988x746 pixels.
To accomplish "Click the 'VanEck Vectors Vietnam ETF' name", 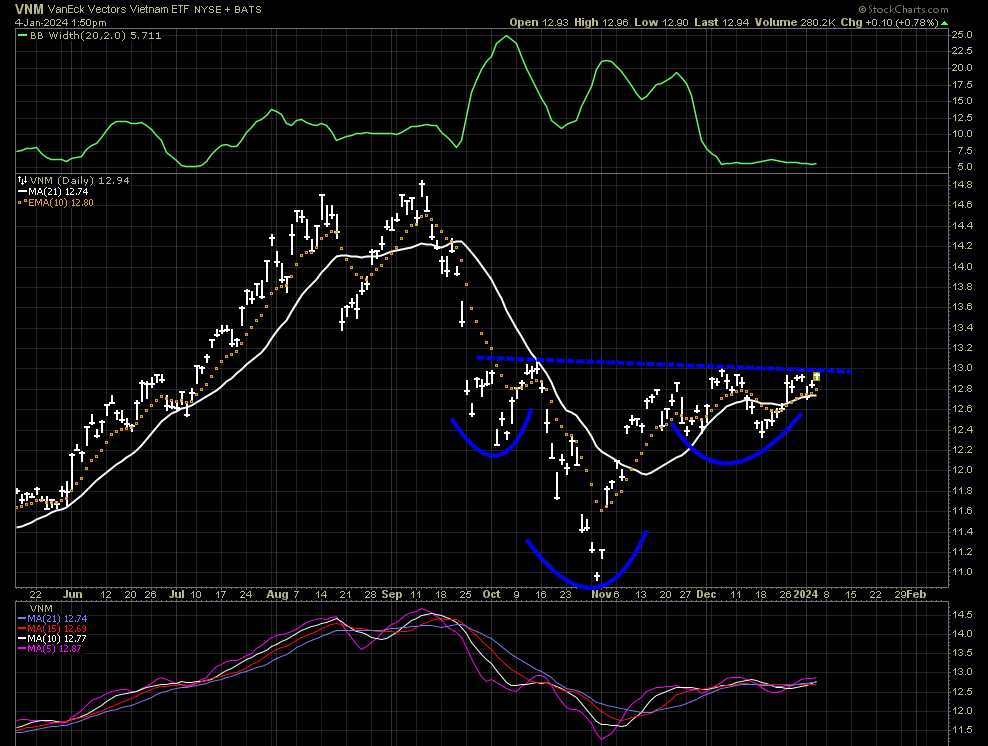I will pos(118,9).
